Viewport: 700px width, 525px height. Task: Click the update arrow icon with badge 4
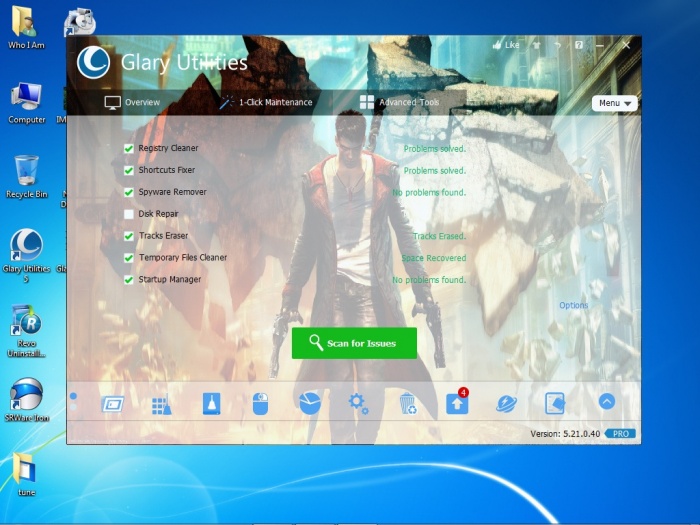(457, 404)
